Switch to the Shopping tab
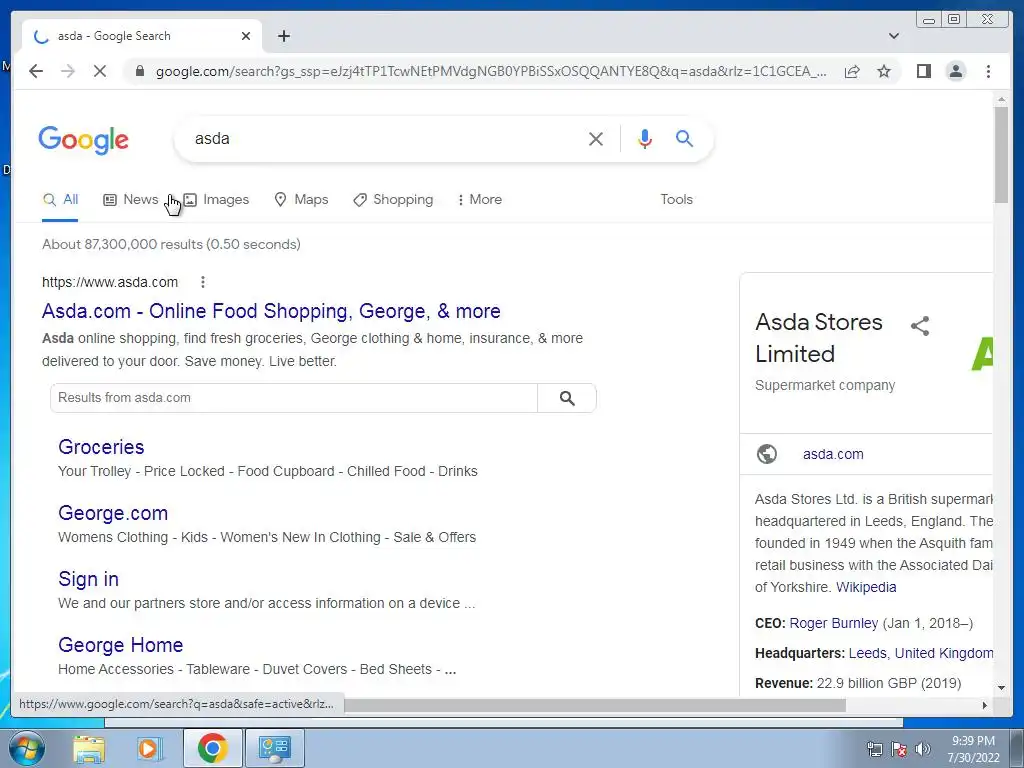 point(393,199)
